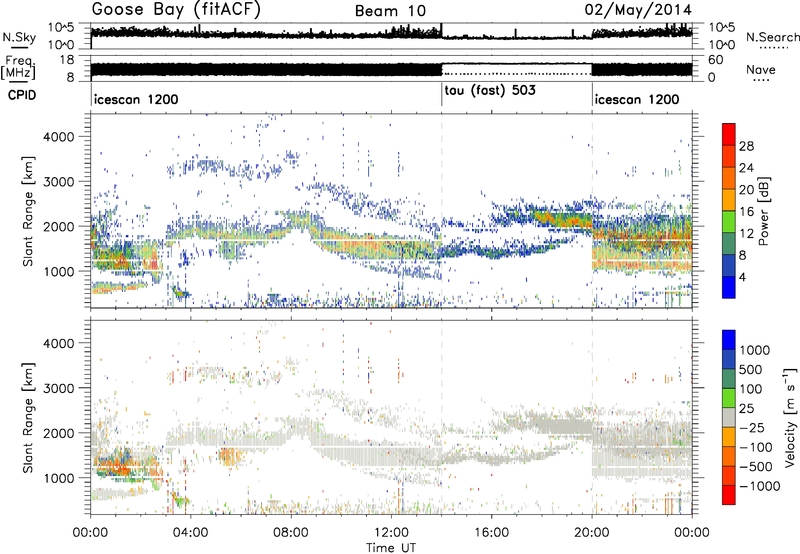Click the blue top of velocity color bar

pyautogui.click(x=729, y=339)
